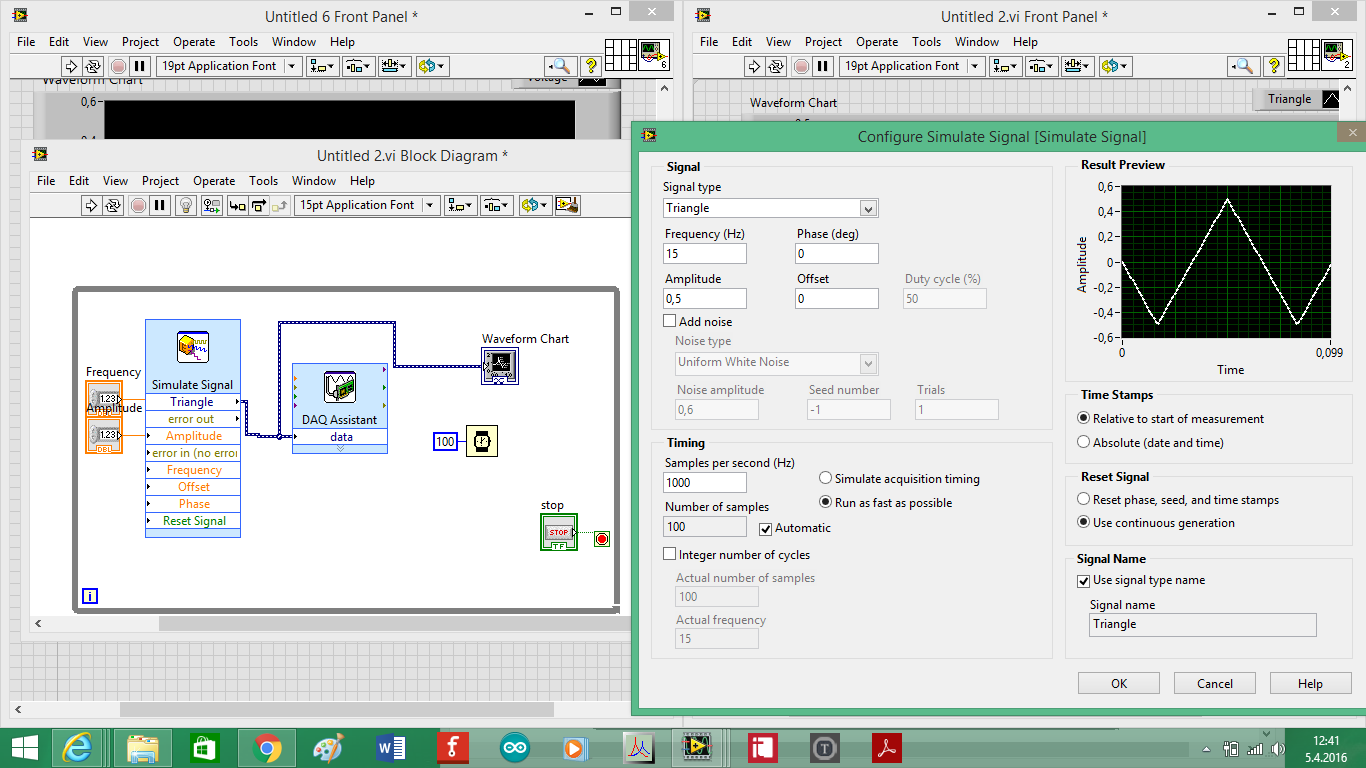Click Abort Execution in Block Diagram toolbar

[x=138, y=205]
